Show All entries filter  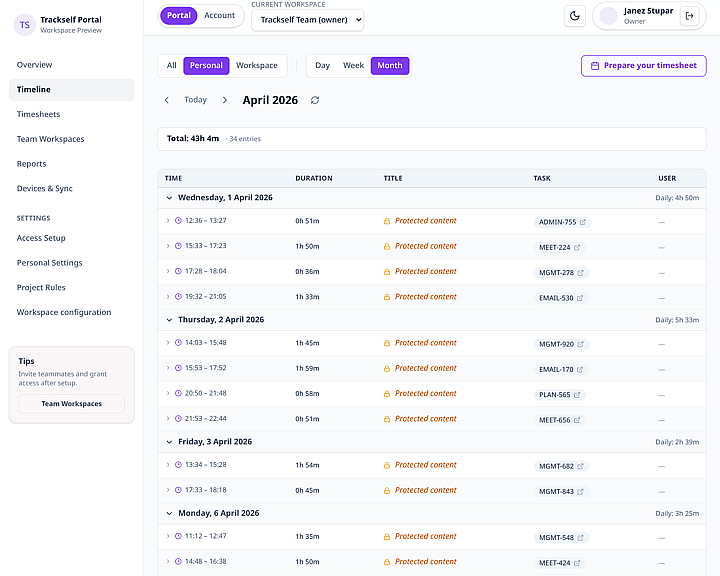[x=171, y=65]
